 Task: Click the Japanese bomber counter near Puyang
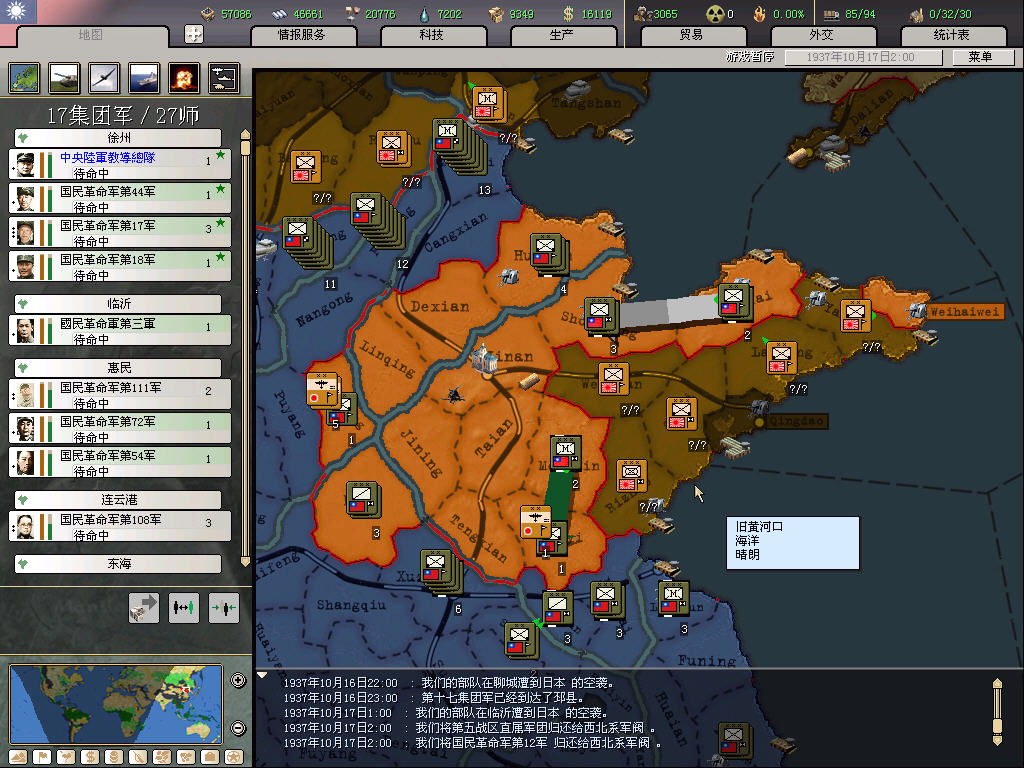(x=322, y=390)
